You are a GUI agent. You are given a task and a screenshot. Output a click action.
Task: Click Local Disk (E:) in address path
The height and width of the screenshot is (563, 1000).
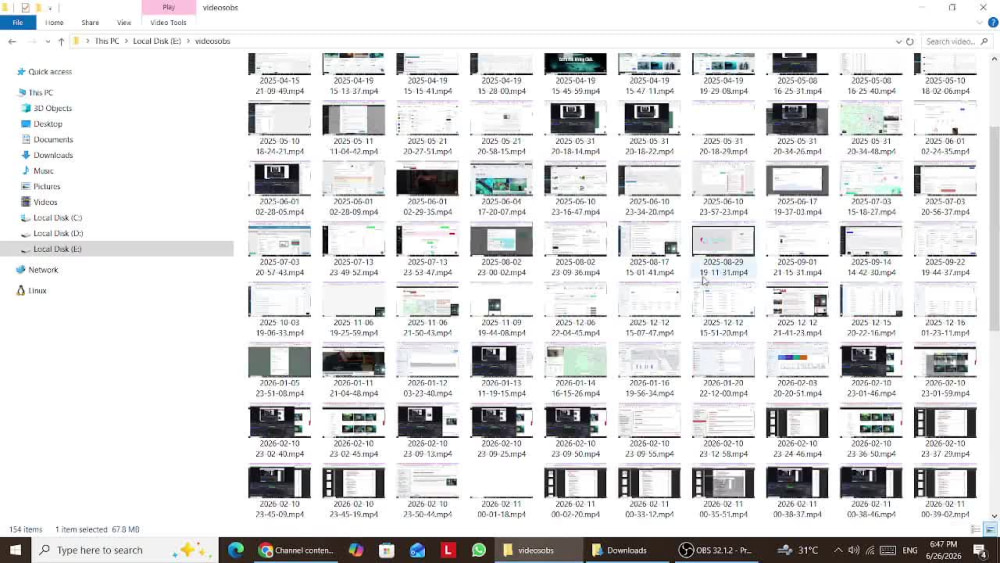click(157, 41)
